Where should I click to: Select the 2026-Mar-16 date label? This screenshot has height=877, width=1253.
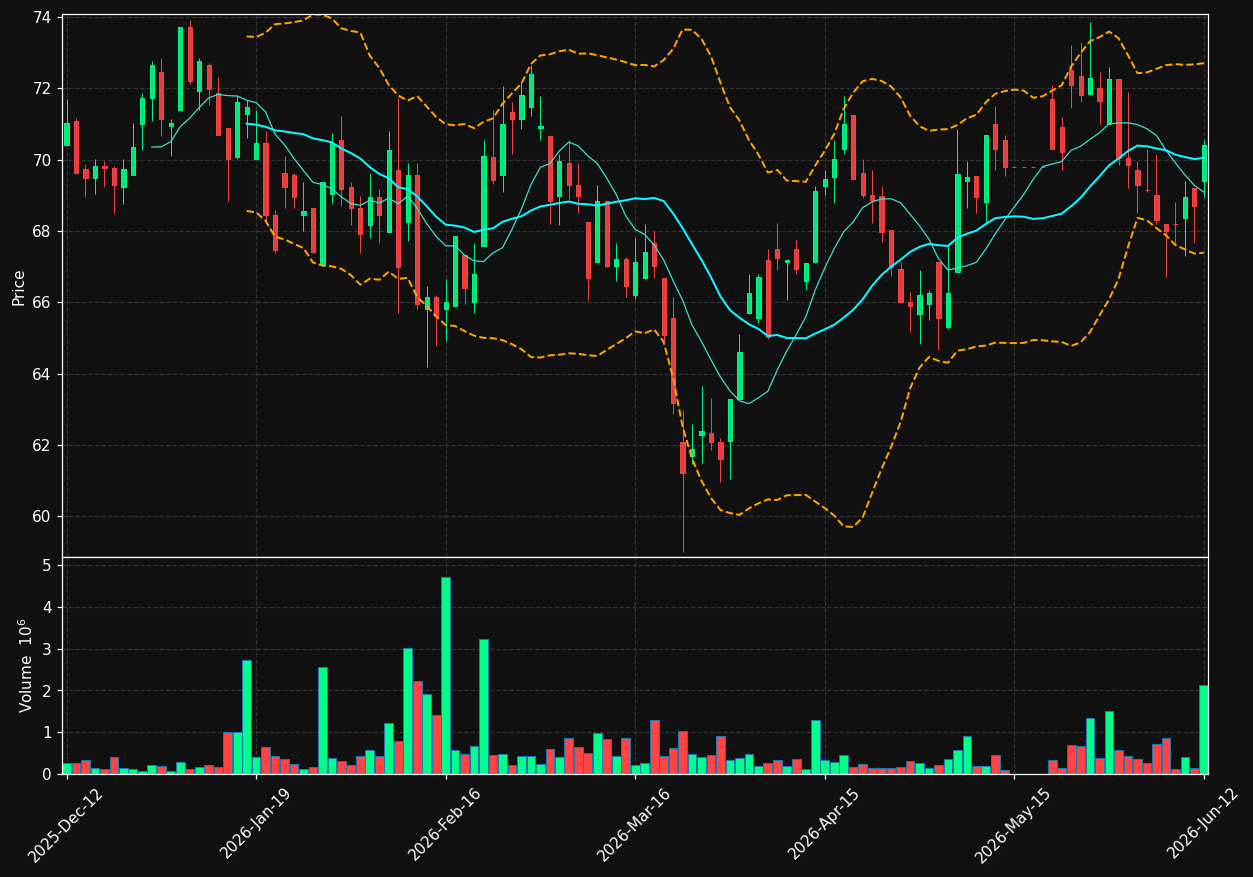(633, 826)
